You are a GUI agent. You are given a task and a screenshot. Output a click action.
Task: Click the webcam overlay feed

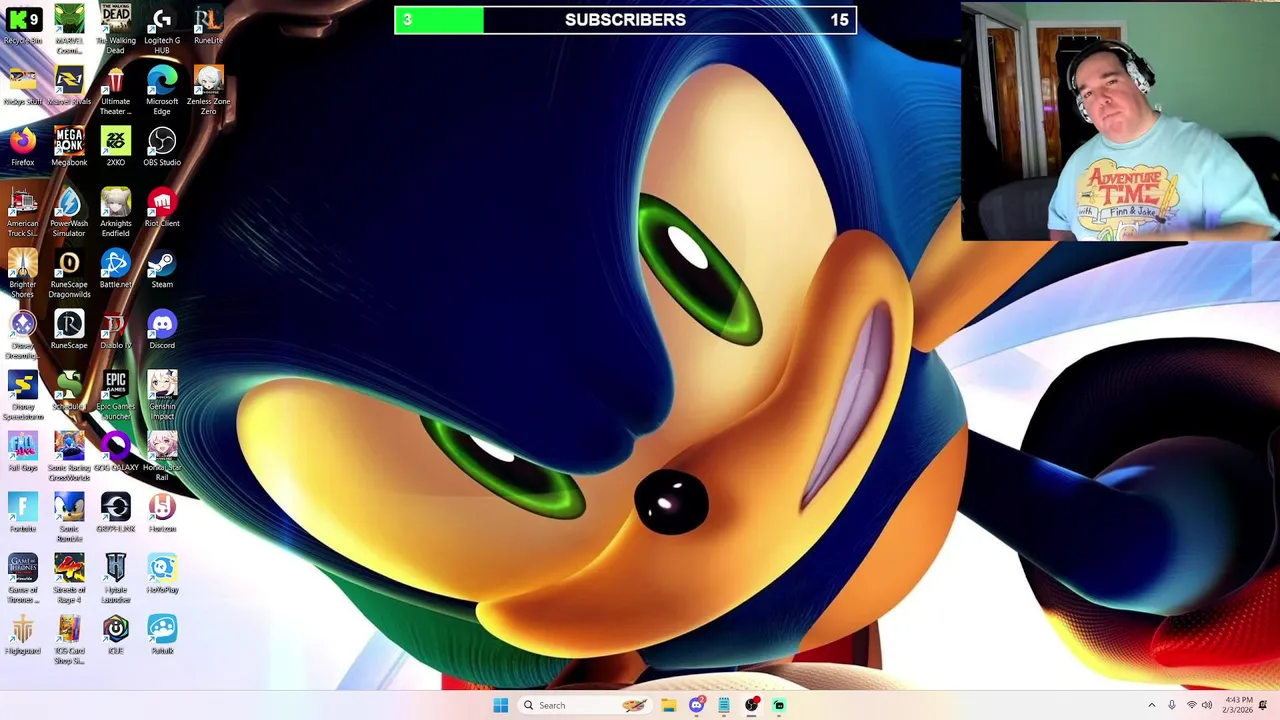(x=1120, y=121)
